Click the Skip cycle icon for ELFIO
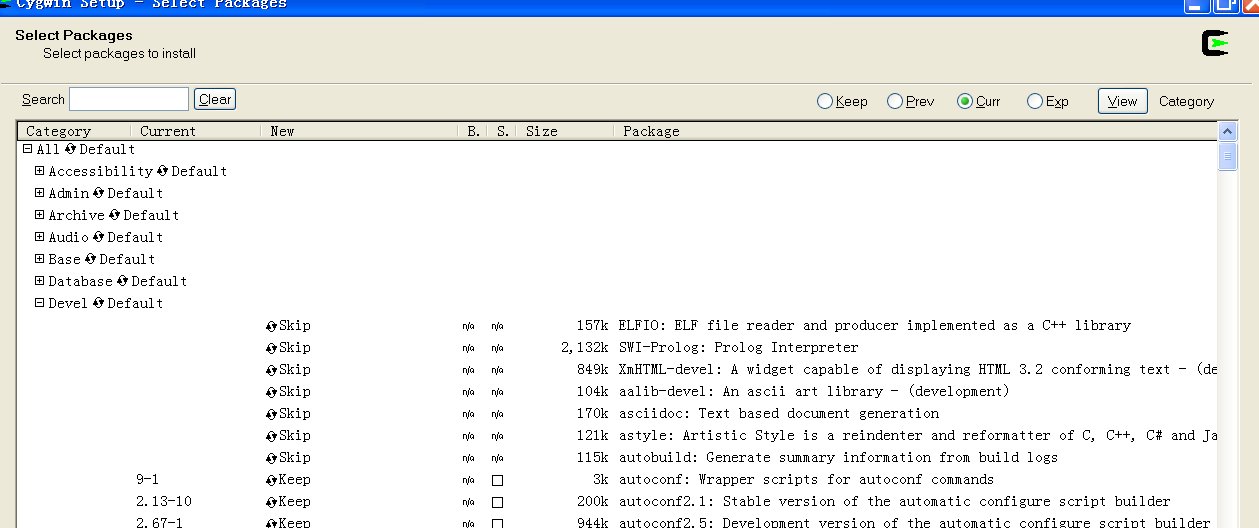This screenshot has width=1259, height=528. point(271,326)
